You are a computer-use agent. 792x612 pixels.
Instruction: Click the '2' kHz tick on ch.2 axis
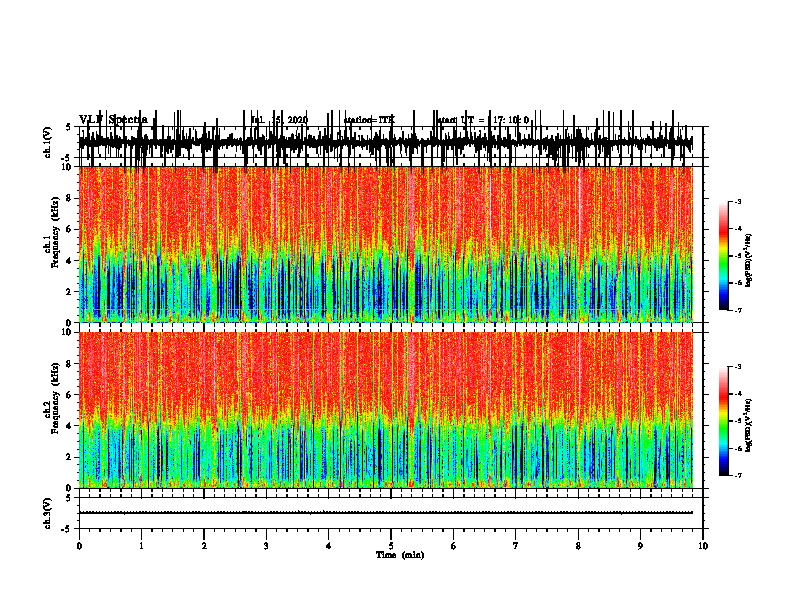[x=70, y=457]
